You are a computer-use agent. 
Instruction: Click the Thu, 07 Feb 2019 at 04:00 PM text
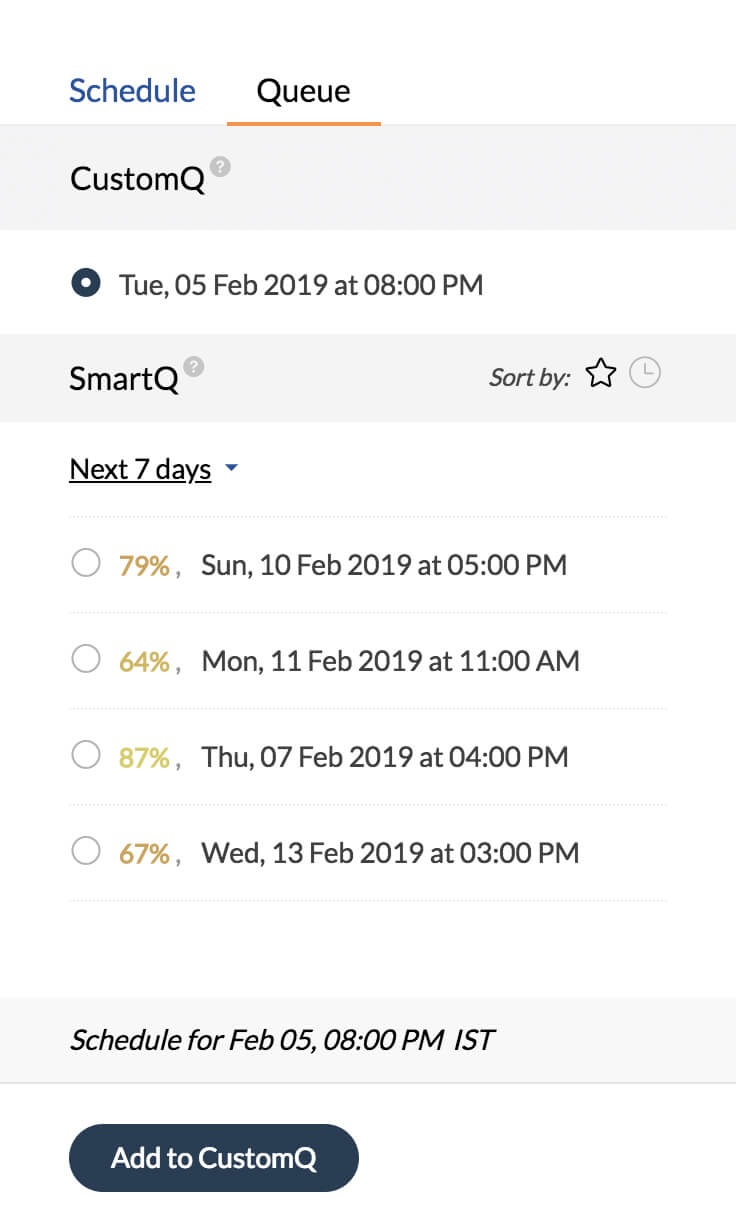[x=385, y=757]
